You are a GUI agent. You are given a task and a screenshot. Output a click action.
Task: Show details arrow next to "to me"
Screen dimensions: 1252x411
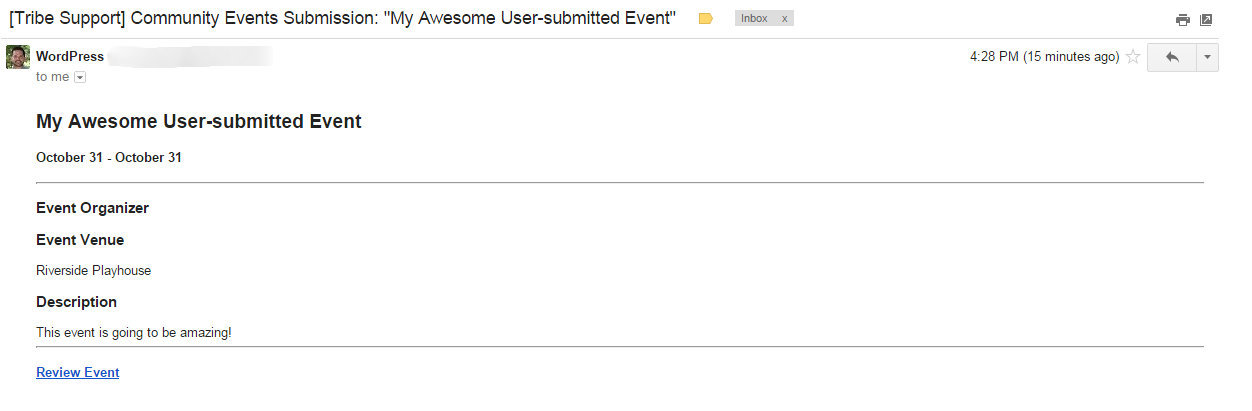(x=80, y=77)
